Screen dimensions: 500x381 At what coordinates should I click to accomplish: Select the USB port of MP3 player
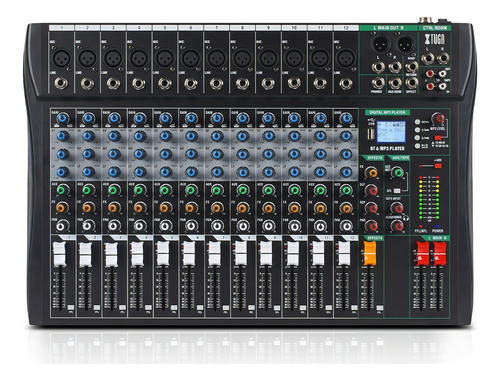click(x=371, y=134)
